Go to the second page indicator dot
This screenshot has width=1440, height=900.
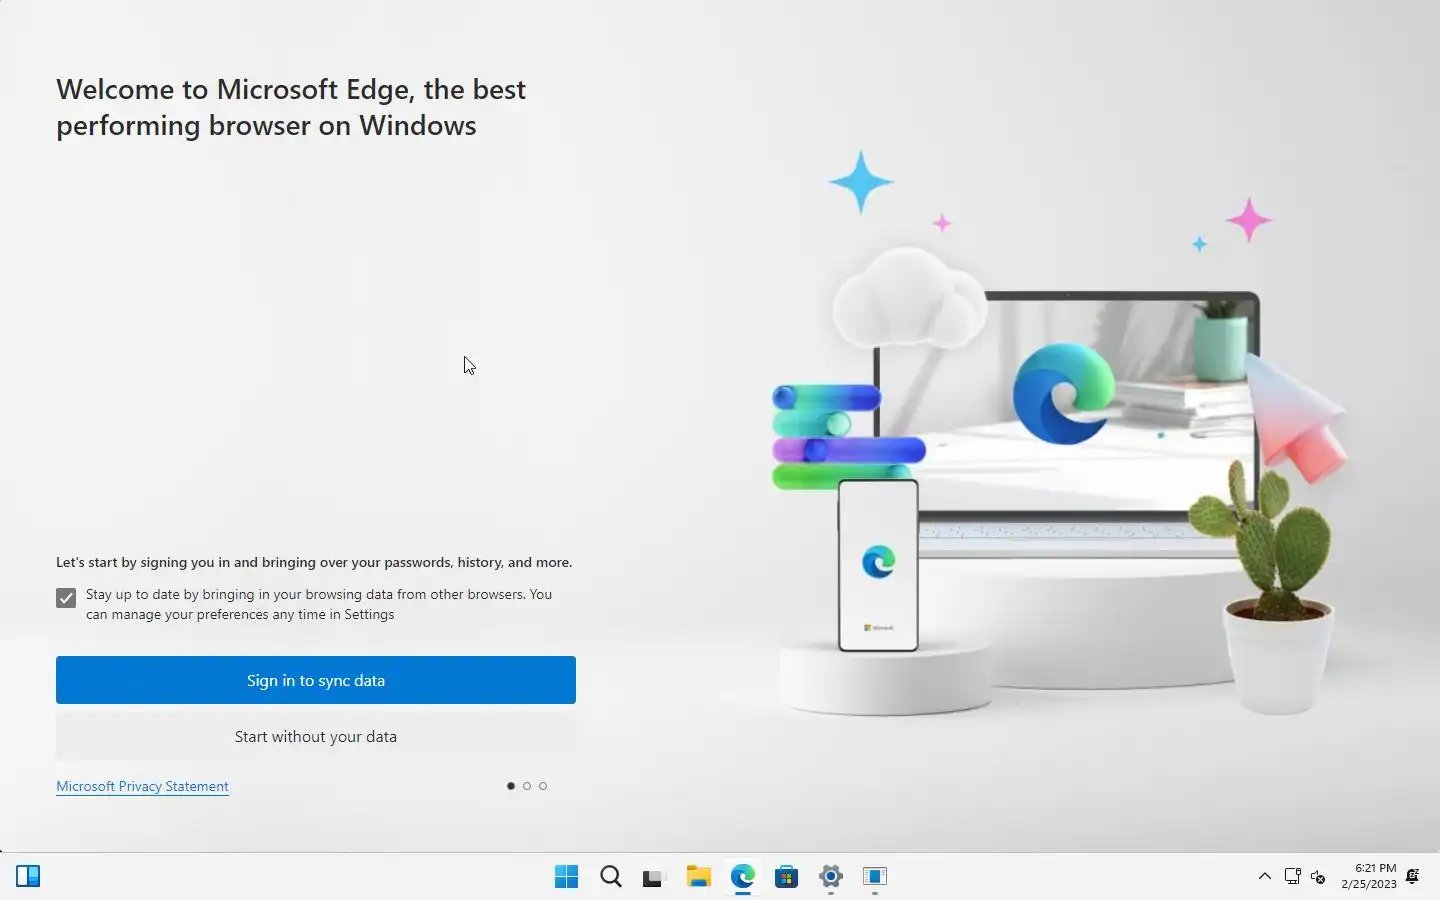[527, 786]
